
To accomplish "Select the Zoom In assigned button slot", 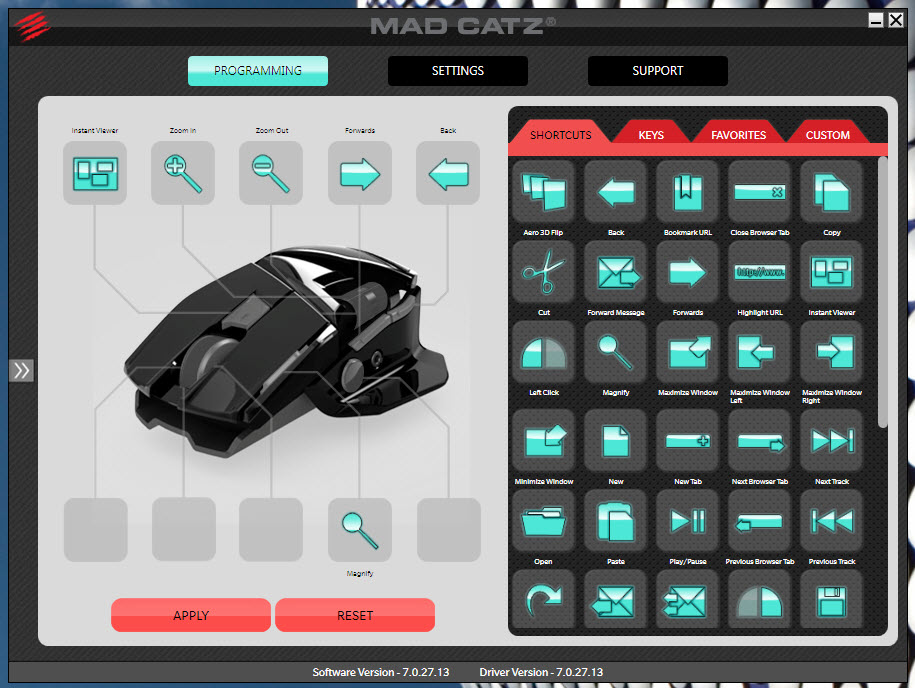I will [x=183, y=173].
